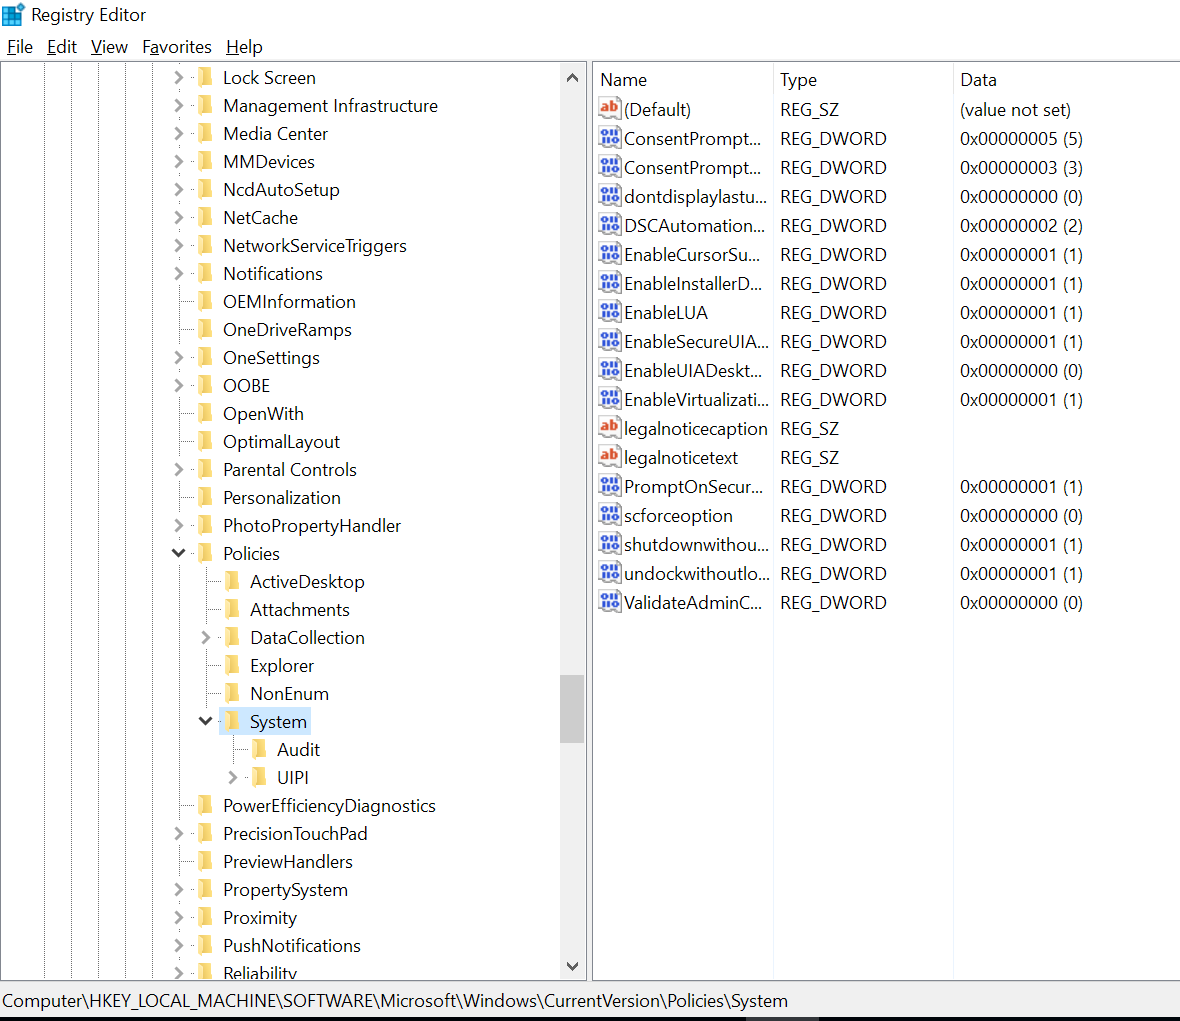Screen dimensions: 1180x1021
Task: Select the OEMInformation key
Action: [x=289, y=302]
